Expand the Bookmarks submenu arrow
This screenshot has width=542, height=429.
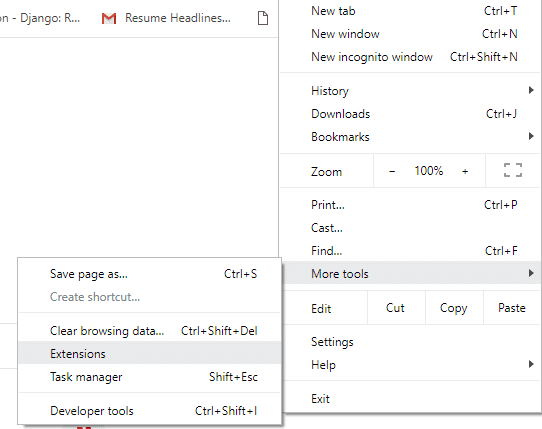[x=531, y=136]
